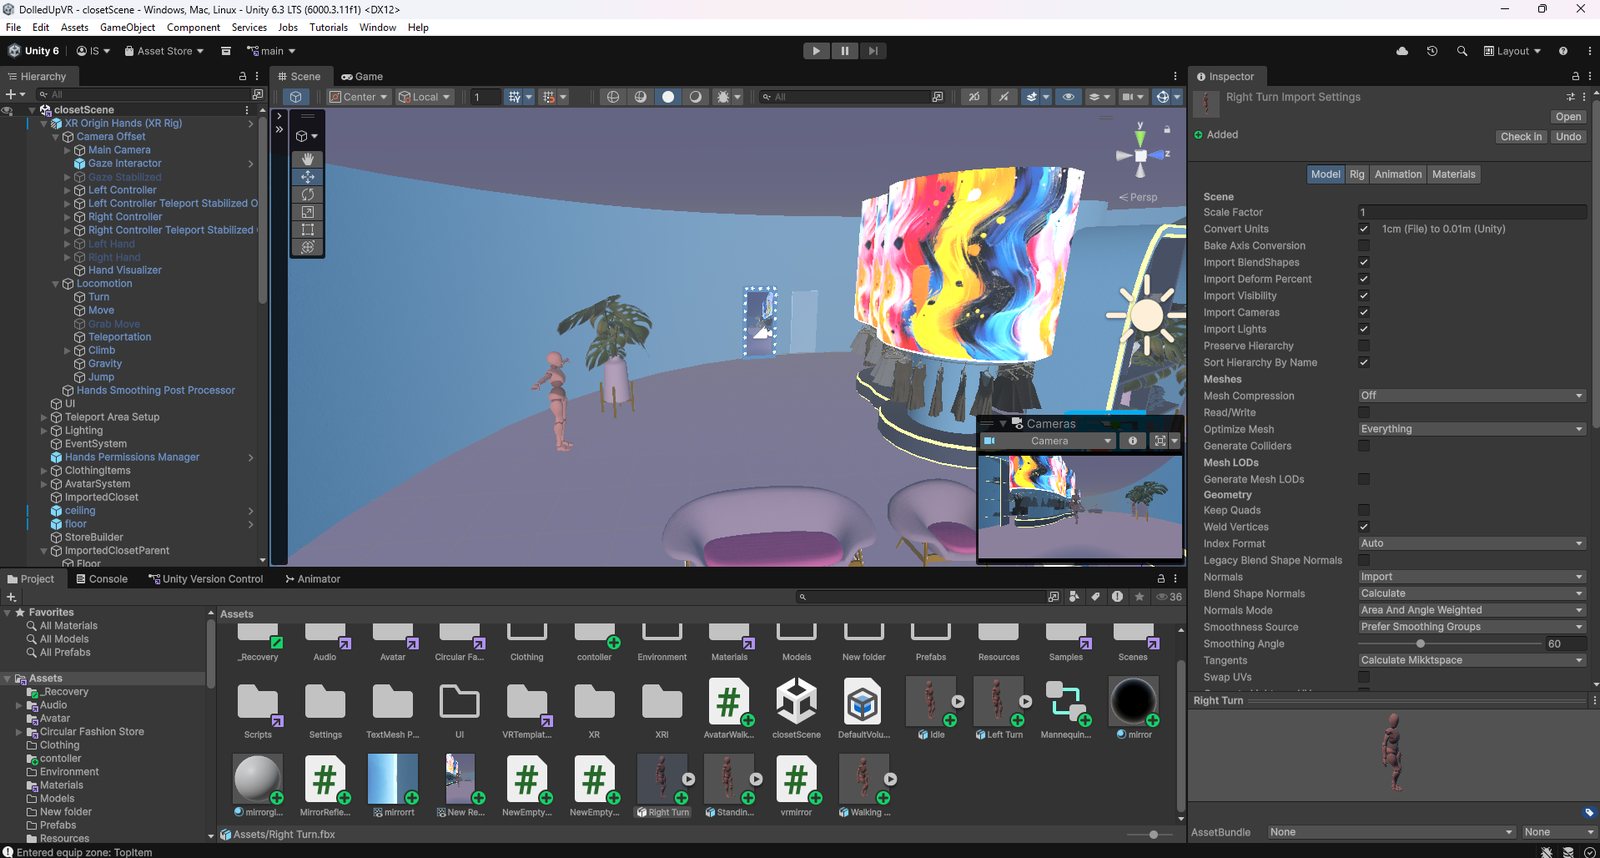This screenshot has width=1600, height=858.
Task: Toggle Import Cameras checkbox
Action: coord(1364,312)
